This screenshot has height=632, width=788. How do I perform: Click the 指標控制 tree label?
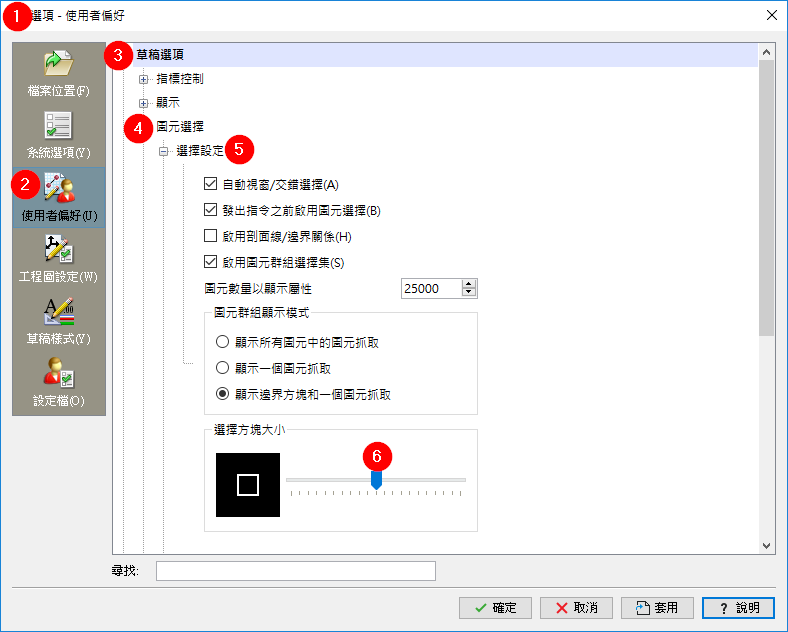pos(179,79)
